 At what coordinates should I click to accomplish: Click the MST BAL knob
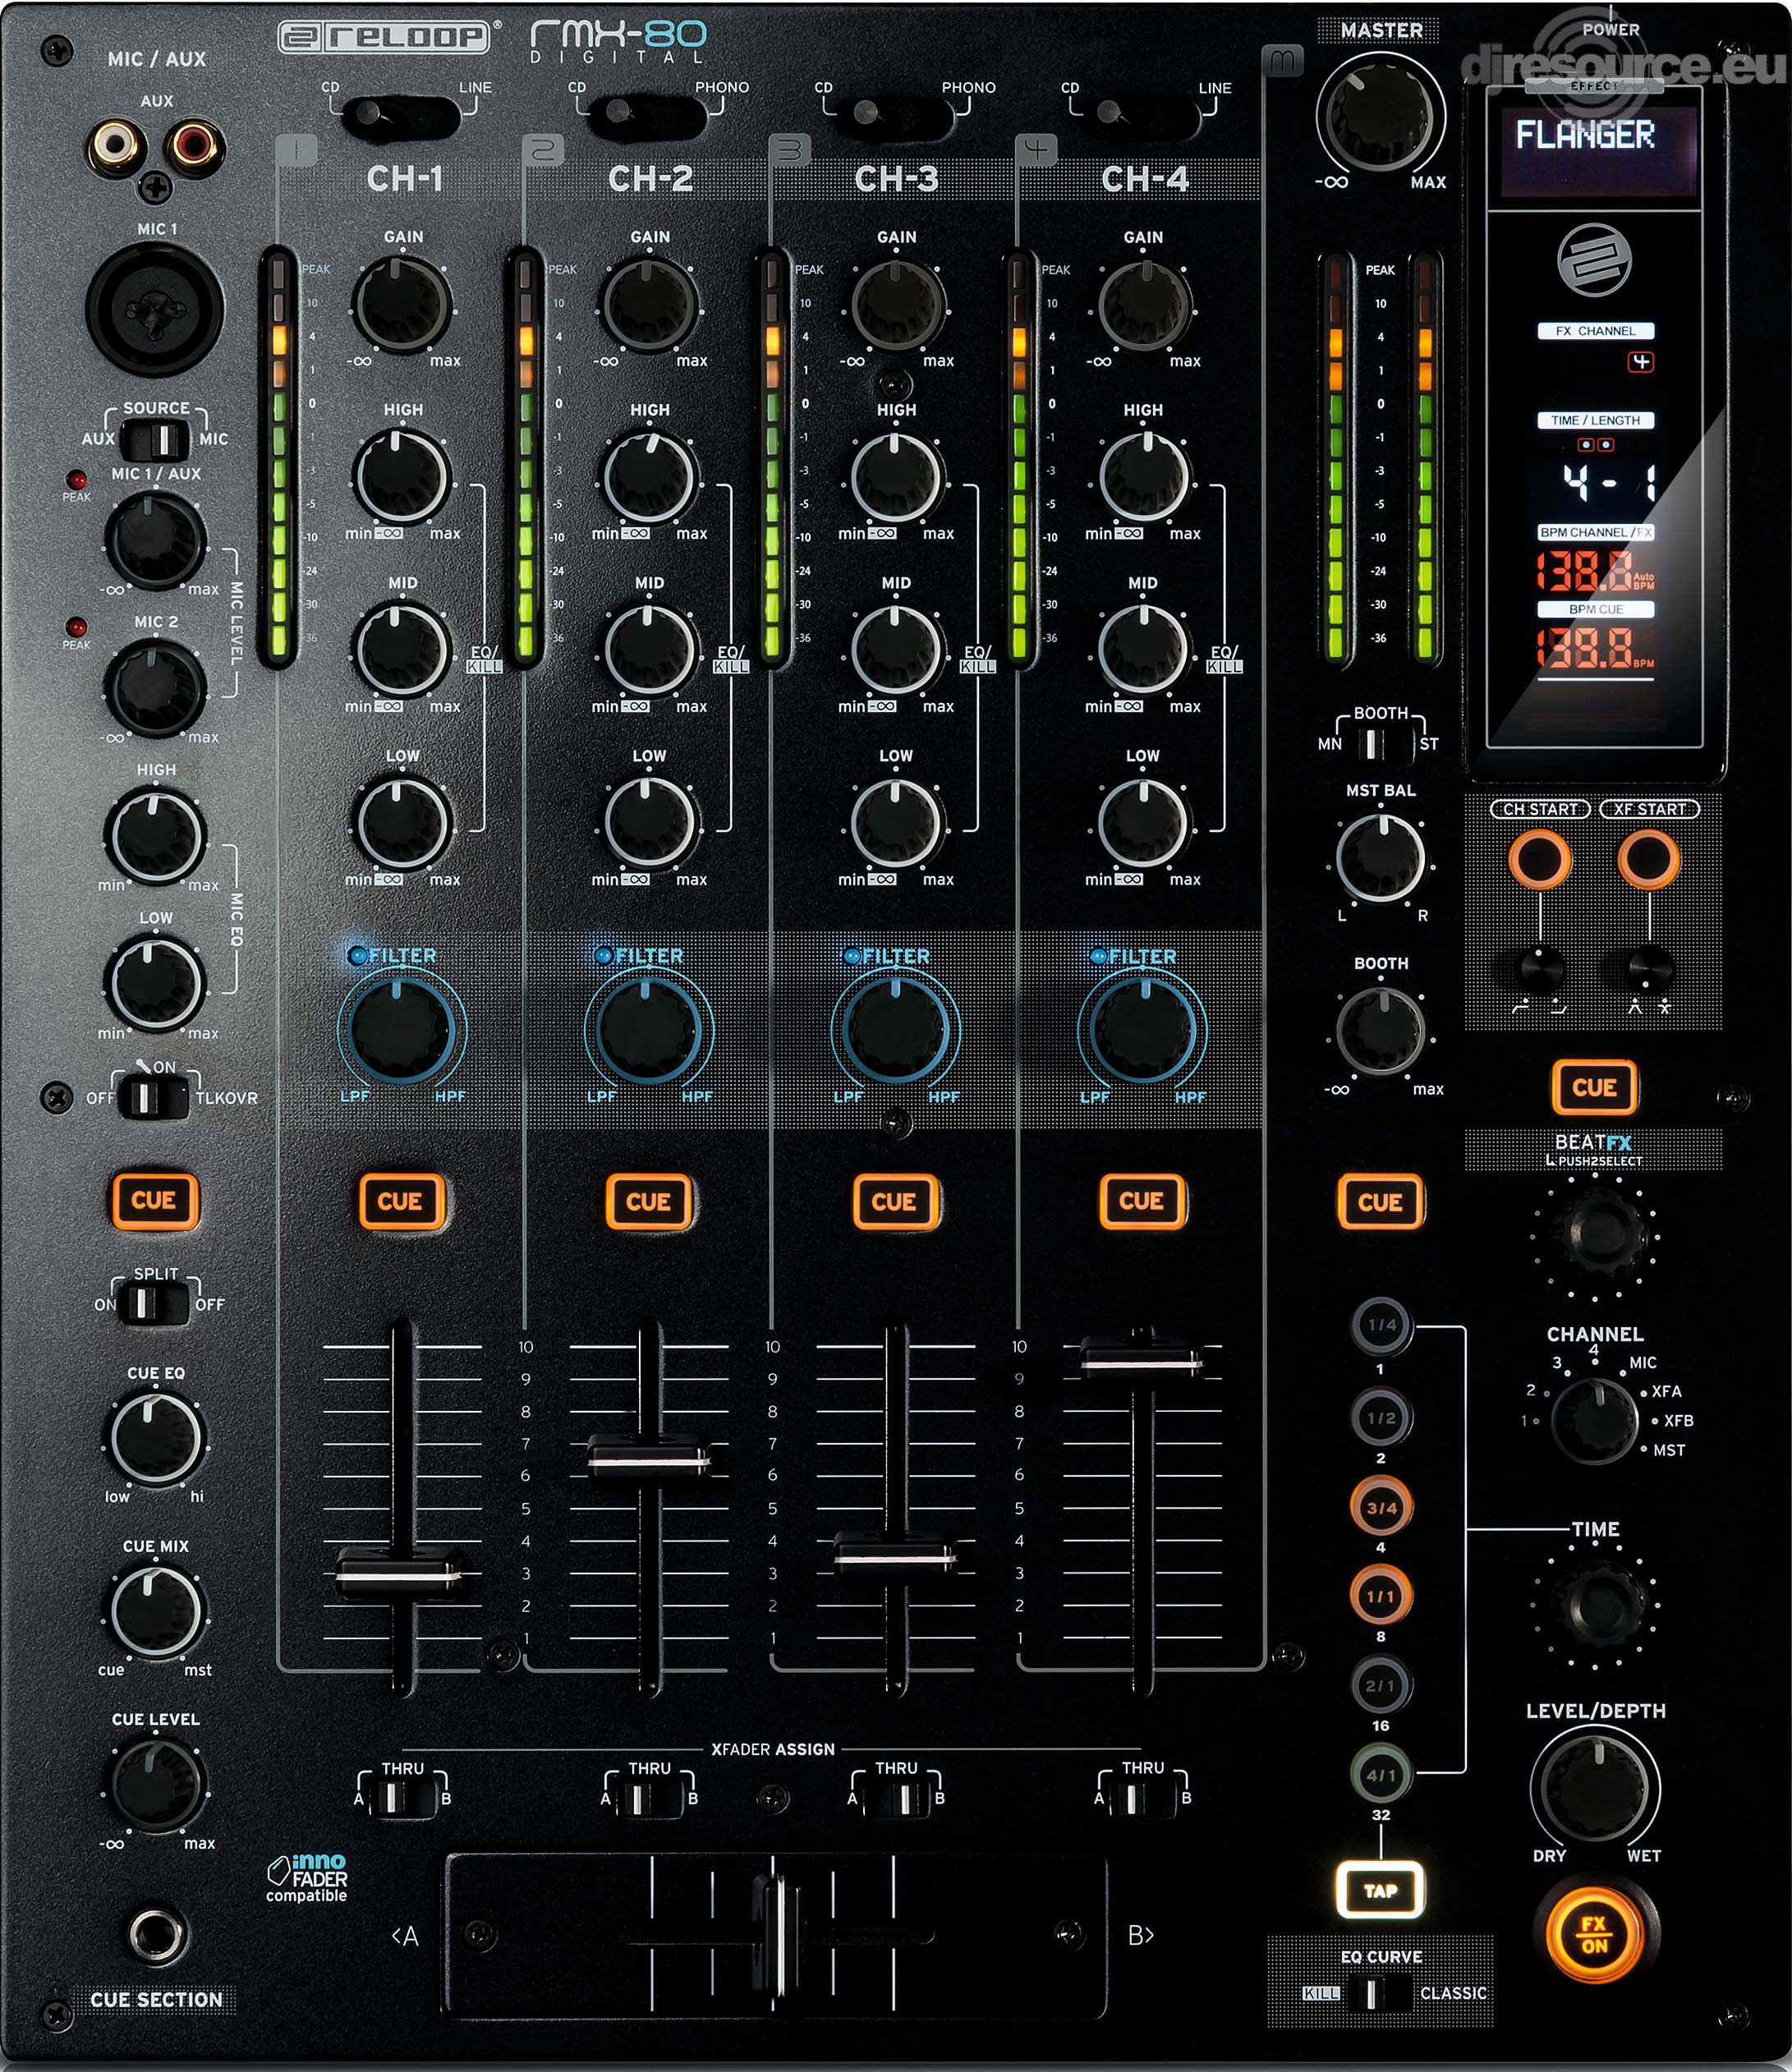(x=1381, y=858)
